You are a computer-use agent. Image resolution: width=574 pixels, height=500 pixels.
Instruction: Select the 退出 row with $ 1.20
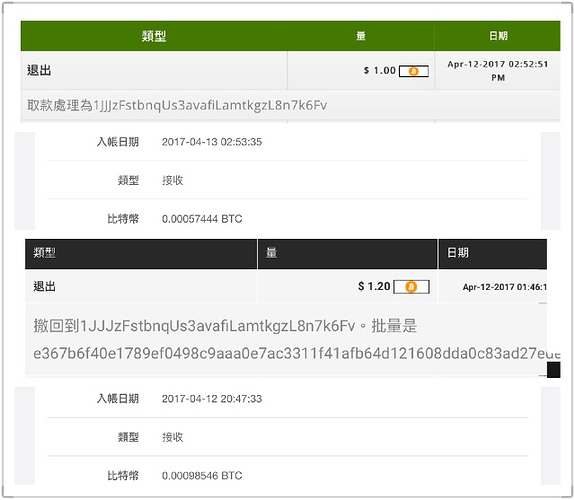pos(286,287)
